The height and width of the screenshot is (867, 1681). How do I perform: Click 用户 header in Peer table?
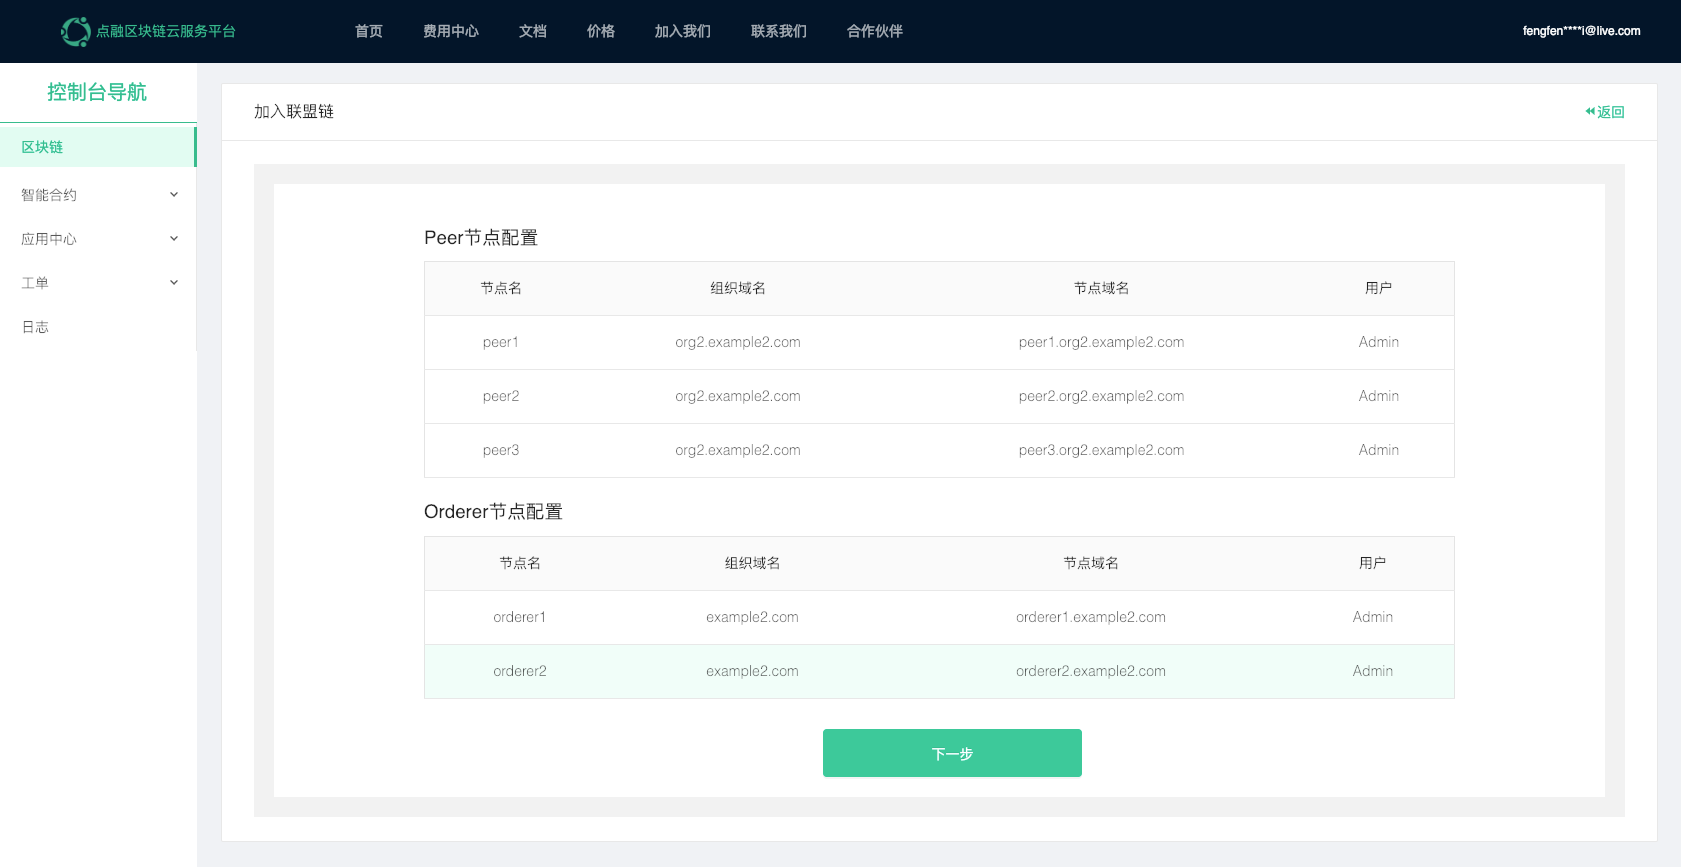(x=1378, y=288)
